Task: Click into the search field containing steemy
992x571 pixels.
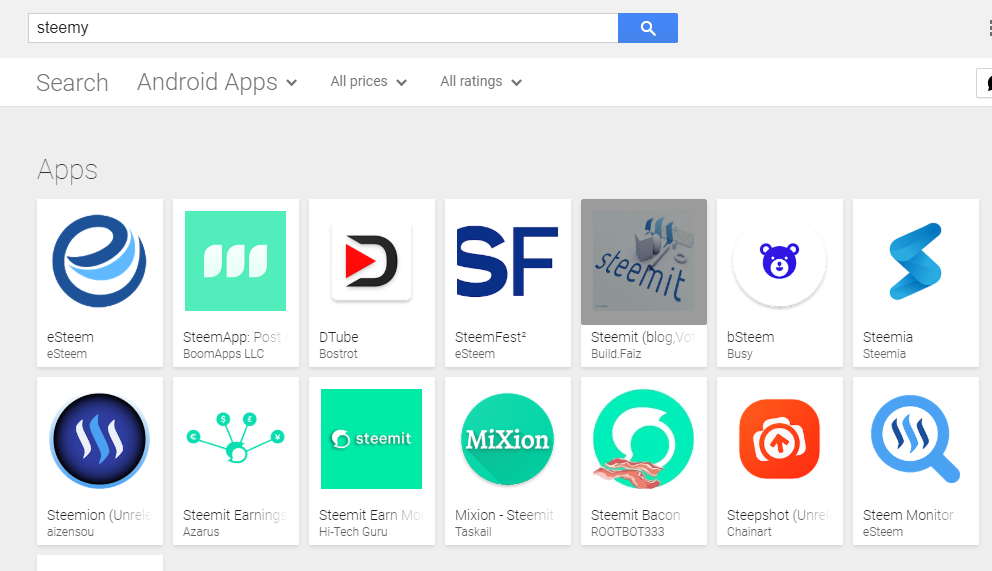Action: point(323,28)
